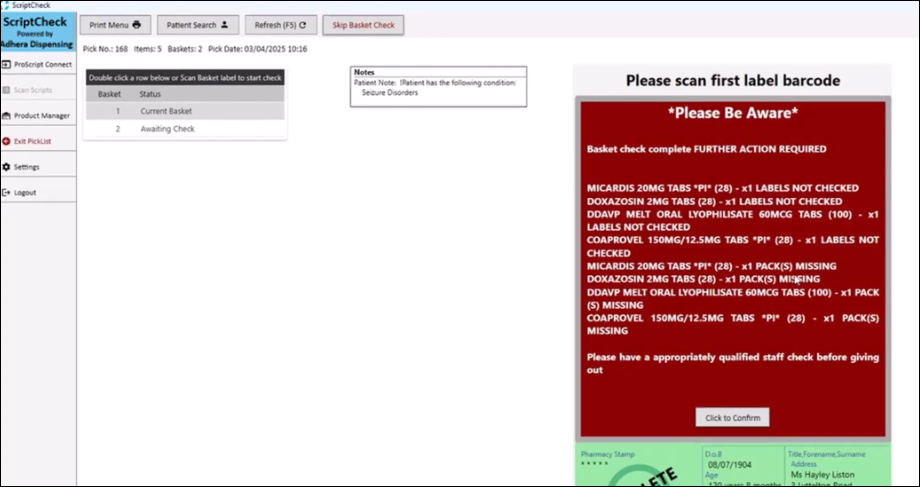Click the Logout arrow icon
This screenshot has height=487, width=920.
tap(6, 192)
